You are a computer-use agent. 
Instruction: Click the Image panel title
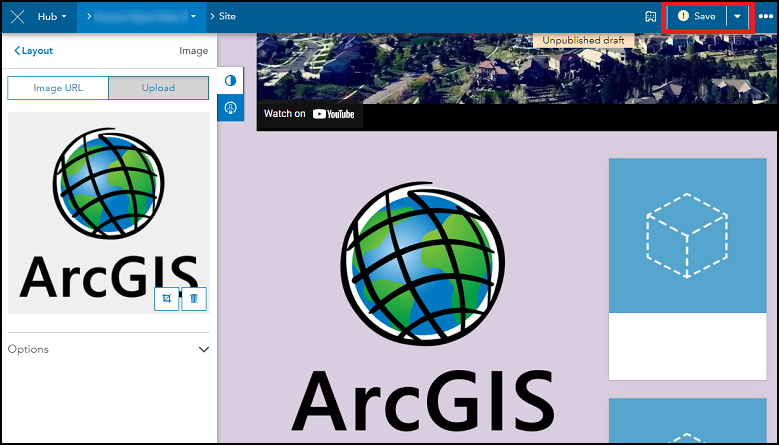(193, 51)
